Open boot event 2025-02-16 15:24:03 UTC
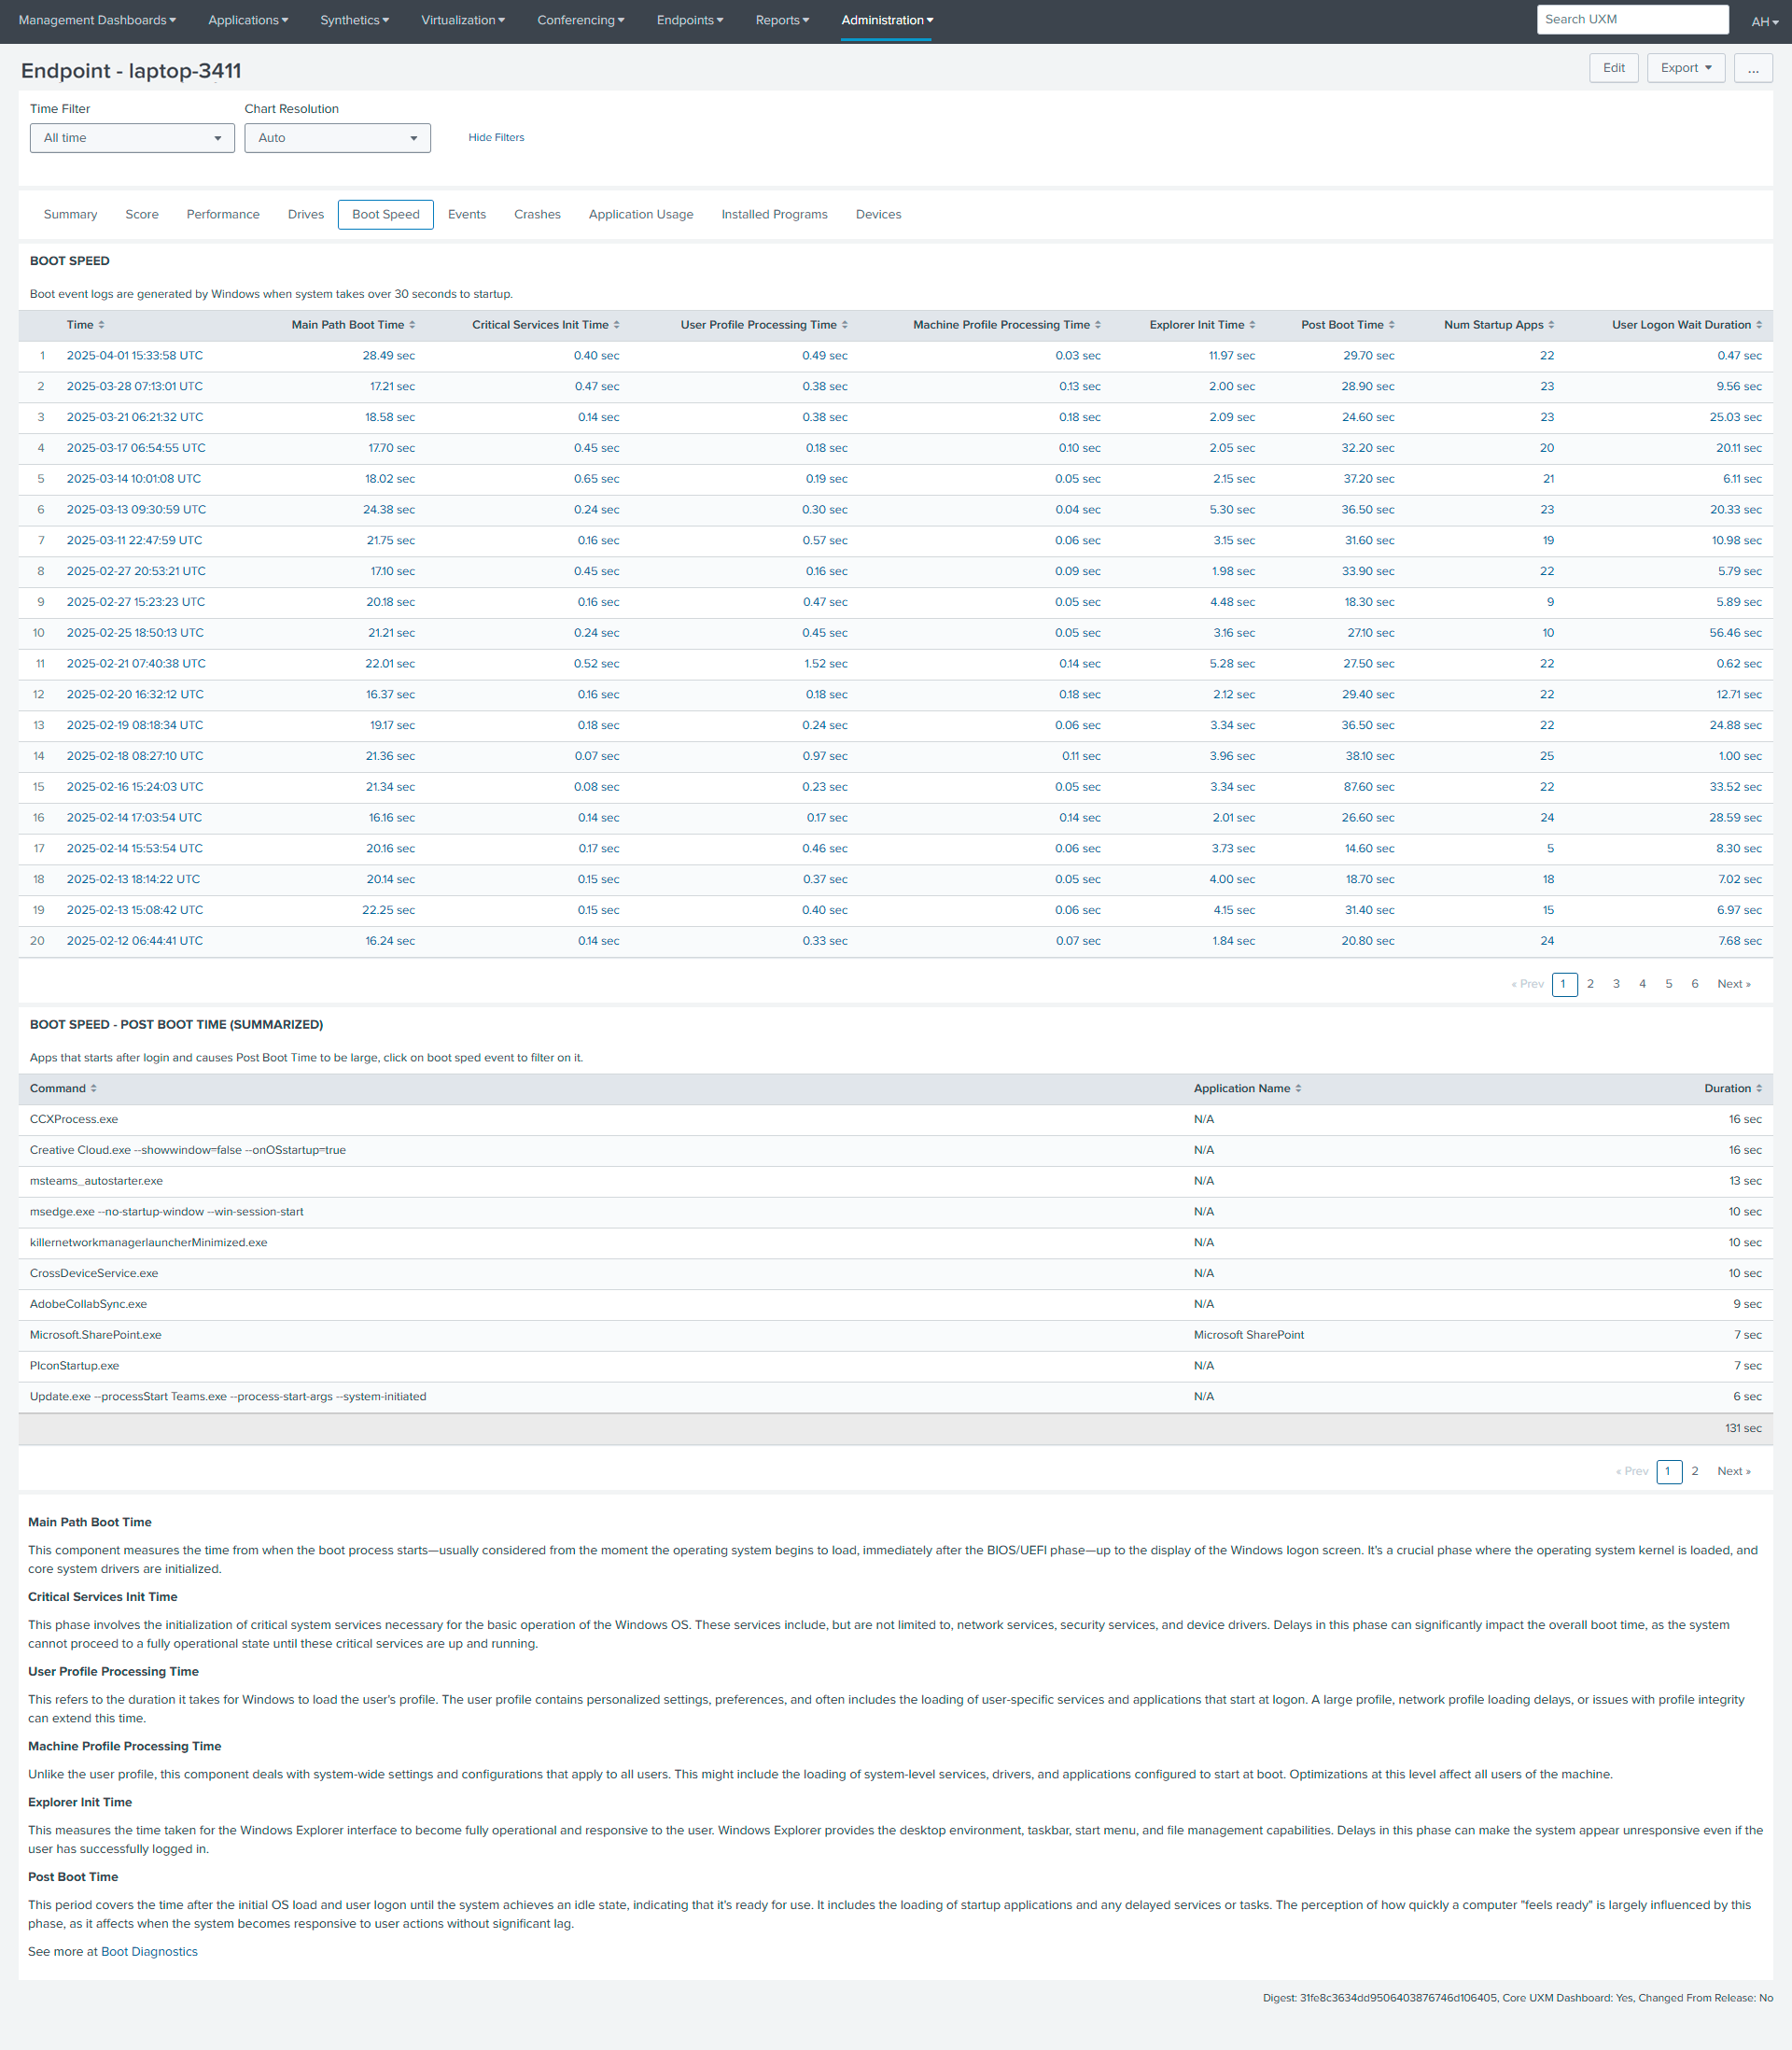1792x2050 pixels. pyautogui.click(x=135, y=787)
